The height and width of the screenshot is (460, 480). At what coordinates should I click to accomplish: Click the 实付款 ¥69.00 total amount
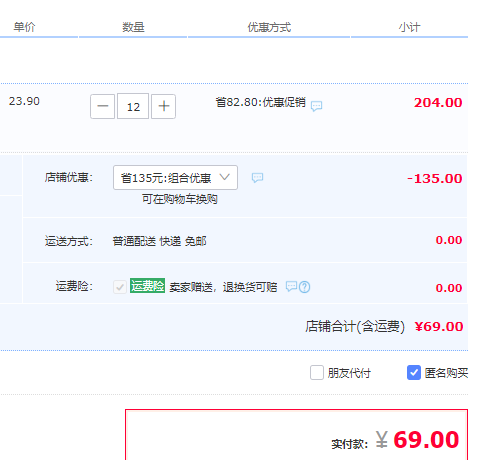coord(417,439)
